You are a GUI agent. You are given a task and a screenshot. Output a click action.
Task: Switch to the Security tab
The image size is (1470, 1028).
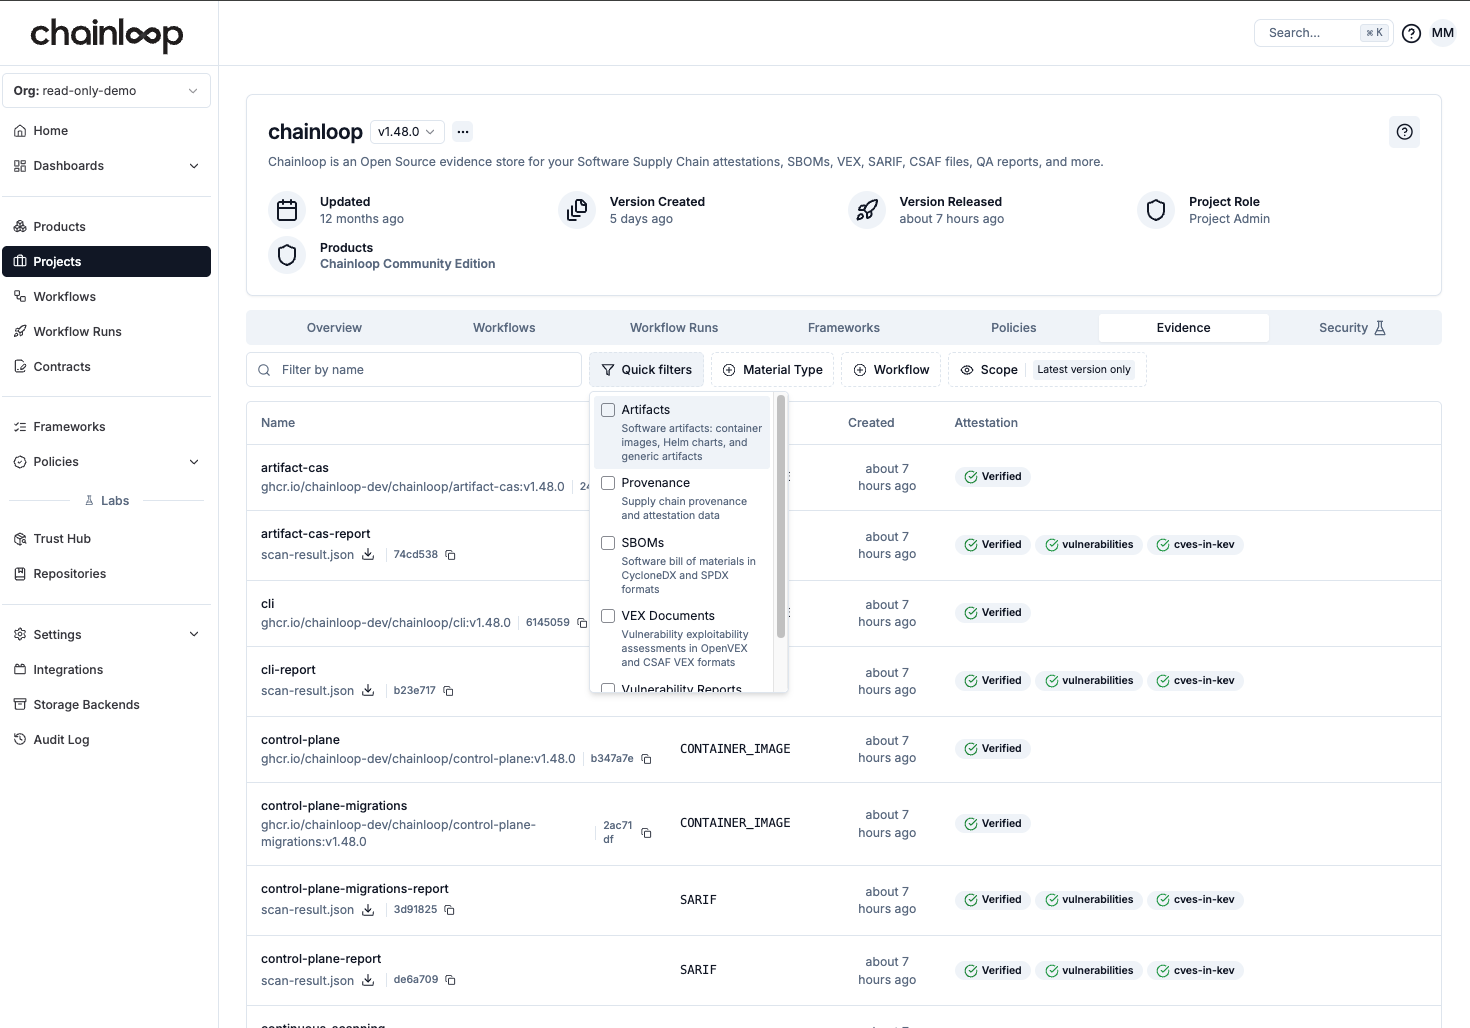(x=1353, y=328)
